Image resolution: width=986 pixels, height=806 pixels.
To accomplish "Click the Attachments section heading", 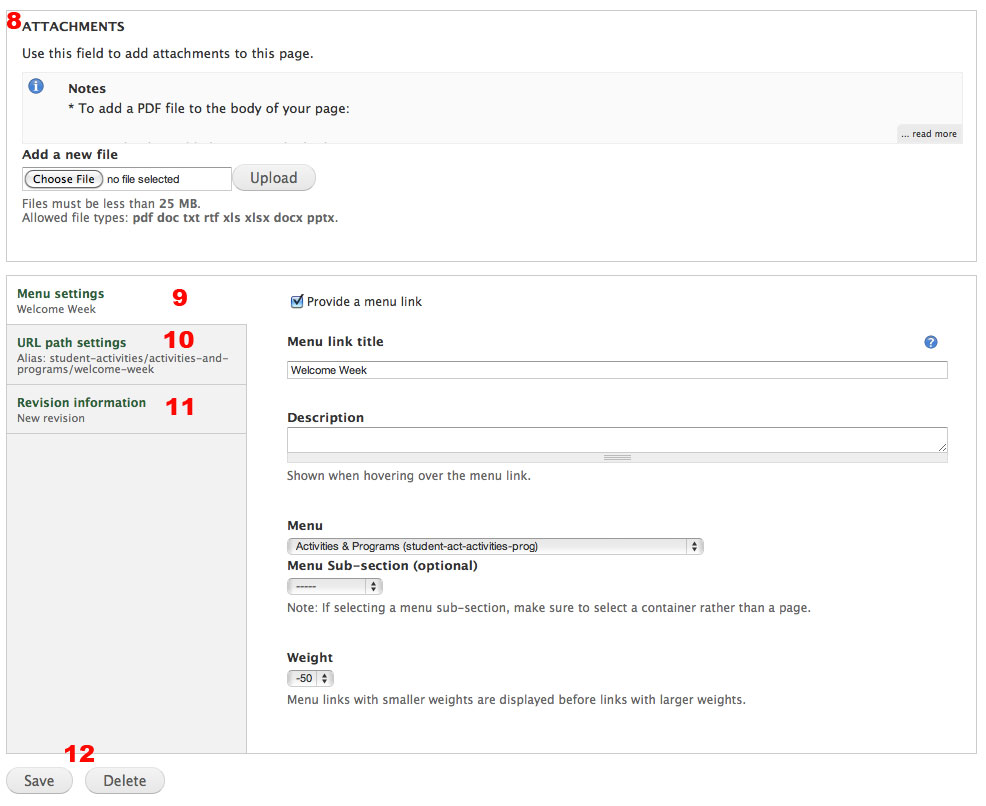I will (x=74, y=26).
